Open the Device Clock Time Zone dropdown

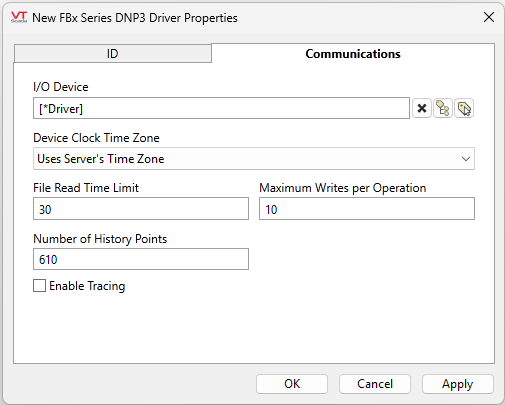pos(254,159)
